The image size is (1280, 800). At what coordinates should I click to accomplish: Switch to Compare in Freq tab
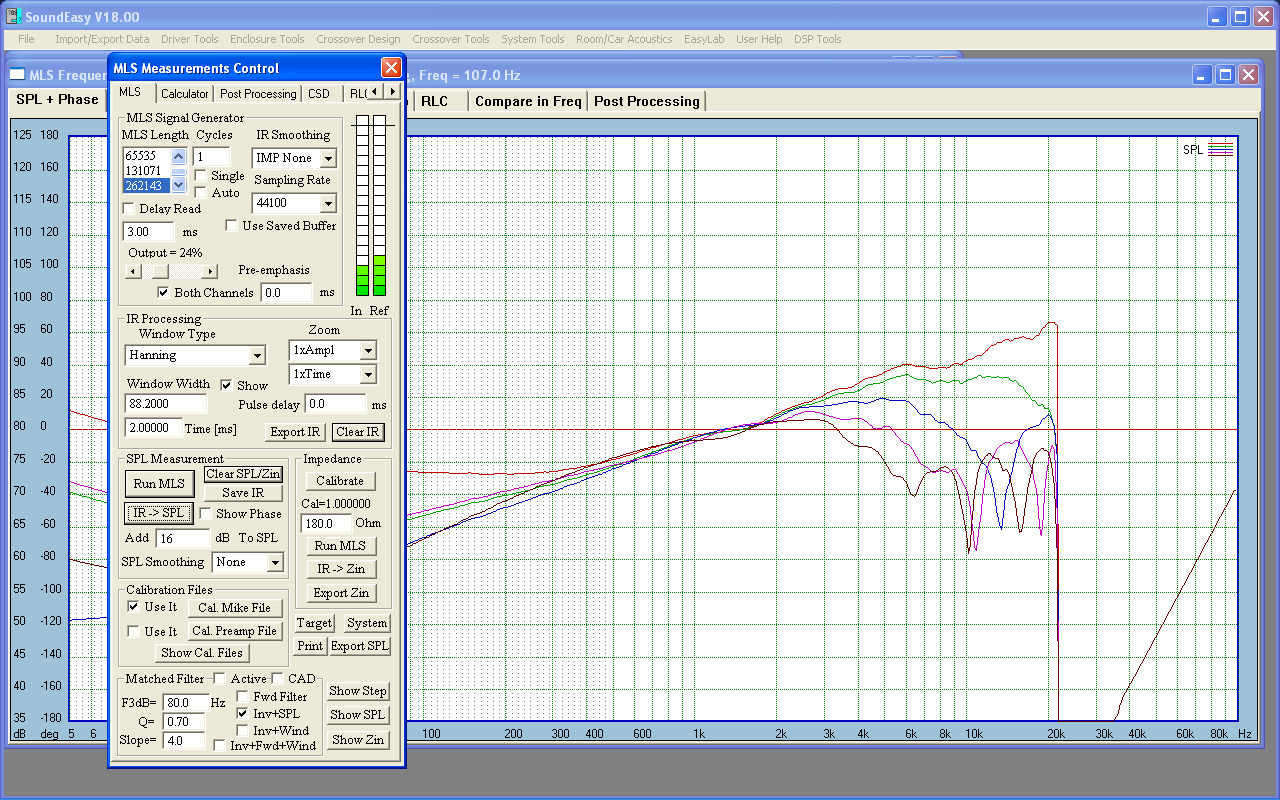528,101
